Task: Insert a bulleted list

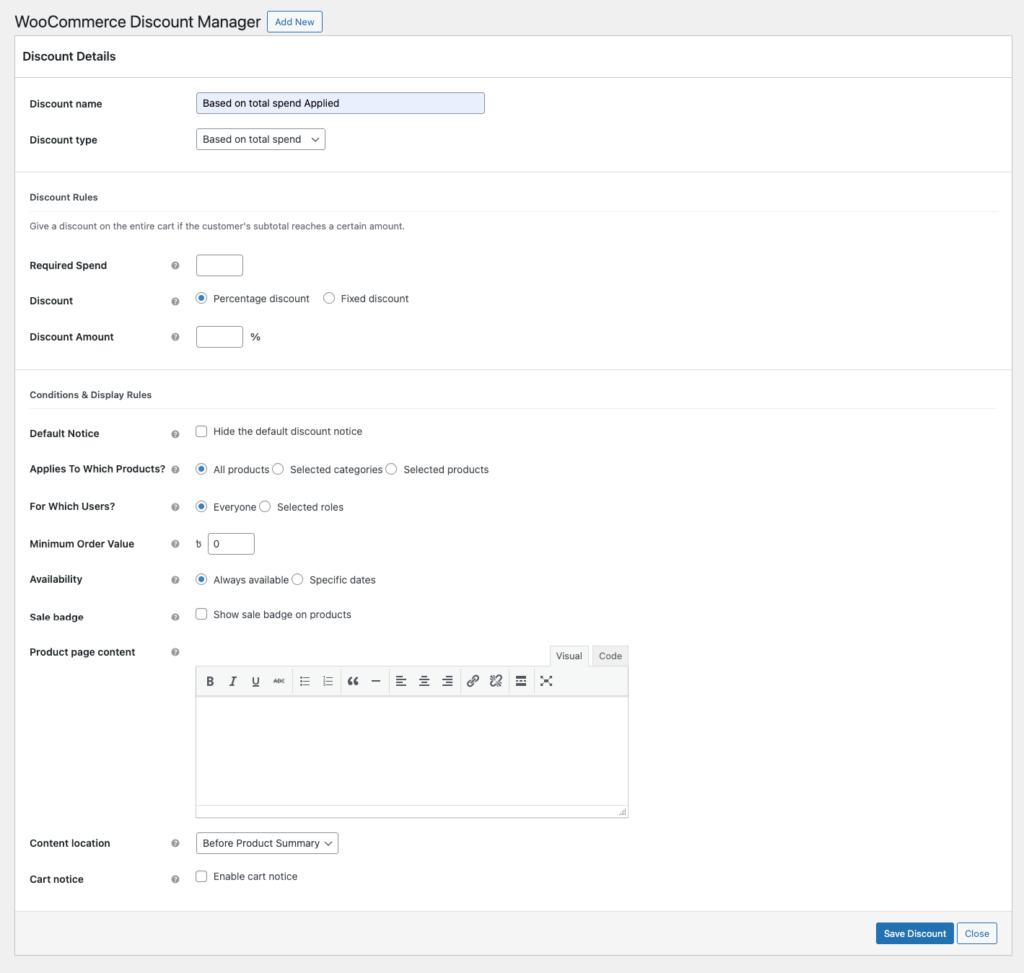Action: coord(304,681)
